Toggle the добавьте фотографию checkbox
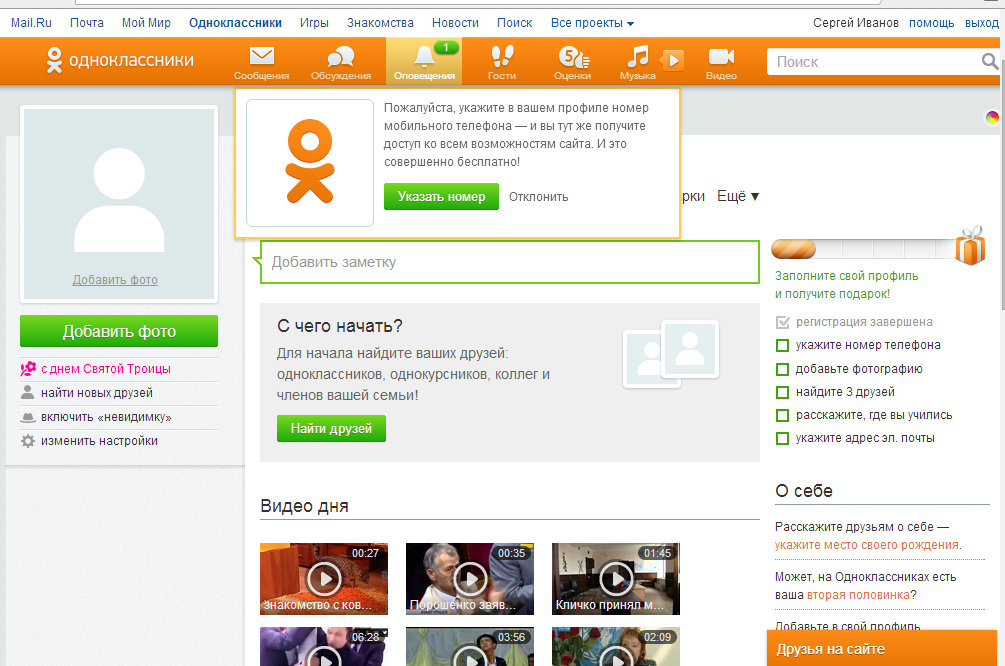The image size is (1005, 666). click(782, 369)
